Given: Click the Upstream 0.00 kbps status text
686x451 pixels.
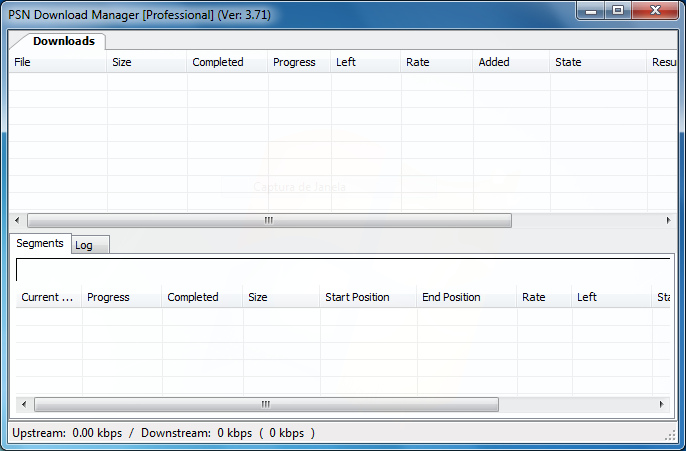Looking at the screenshot, I should click(67, 433).
